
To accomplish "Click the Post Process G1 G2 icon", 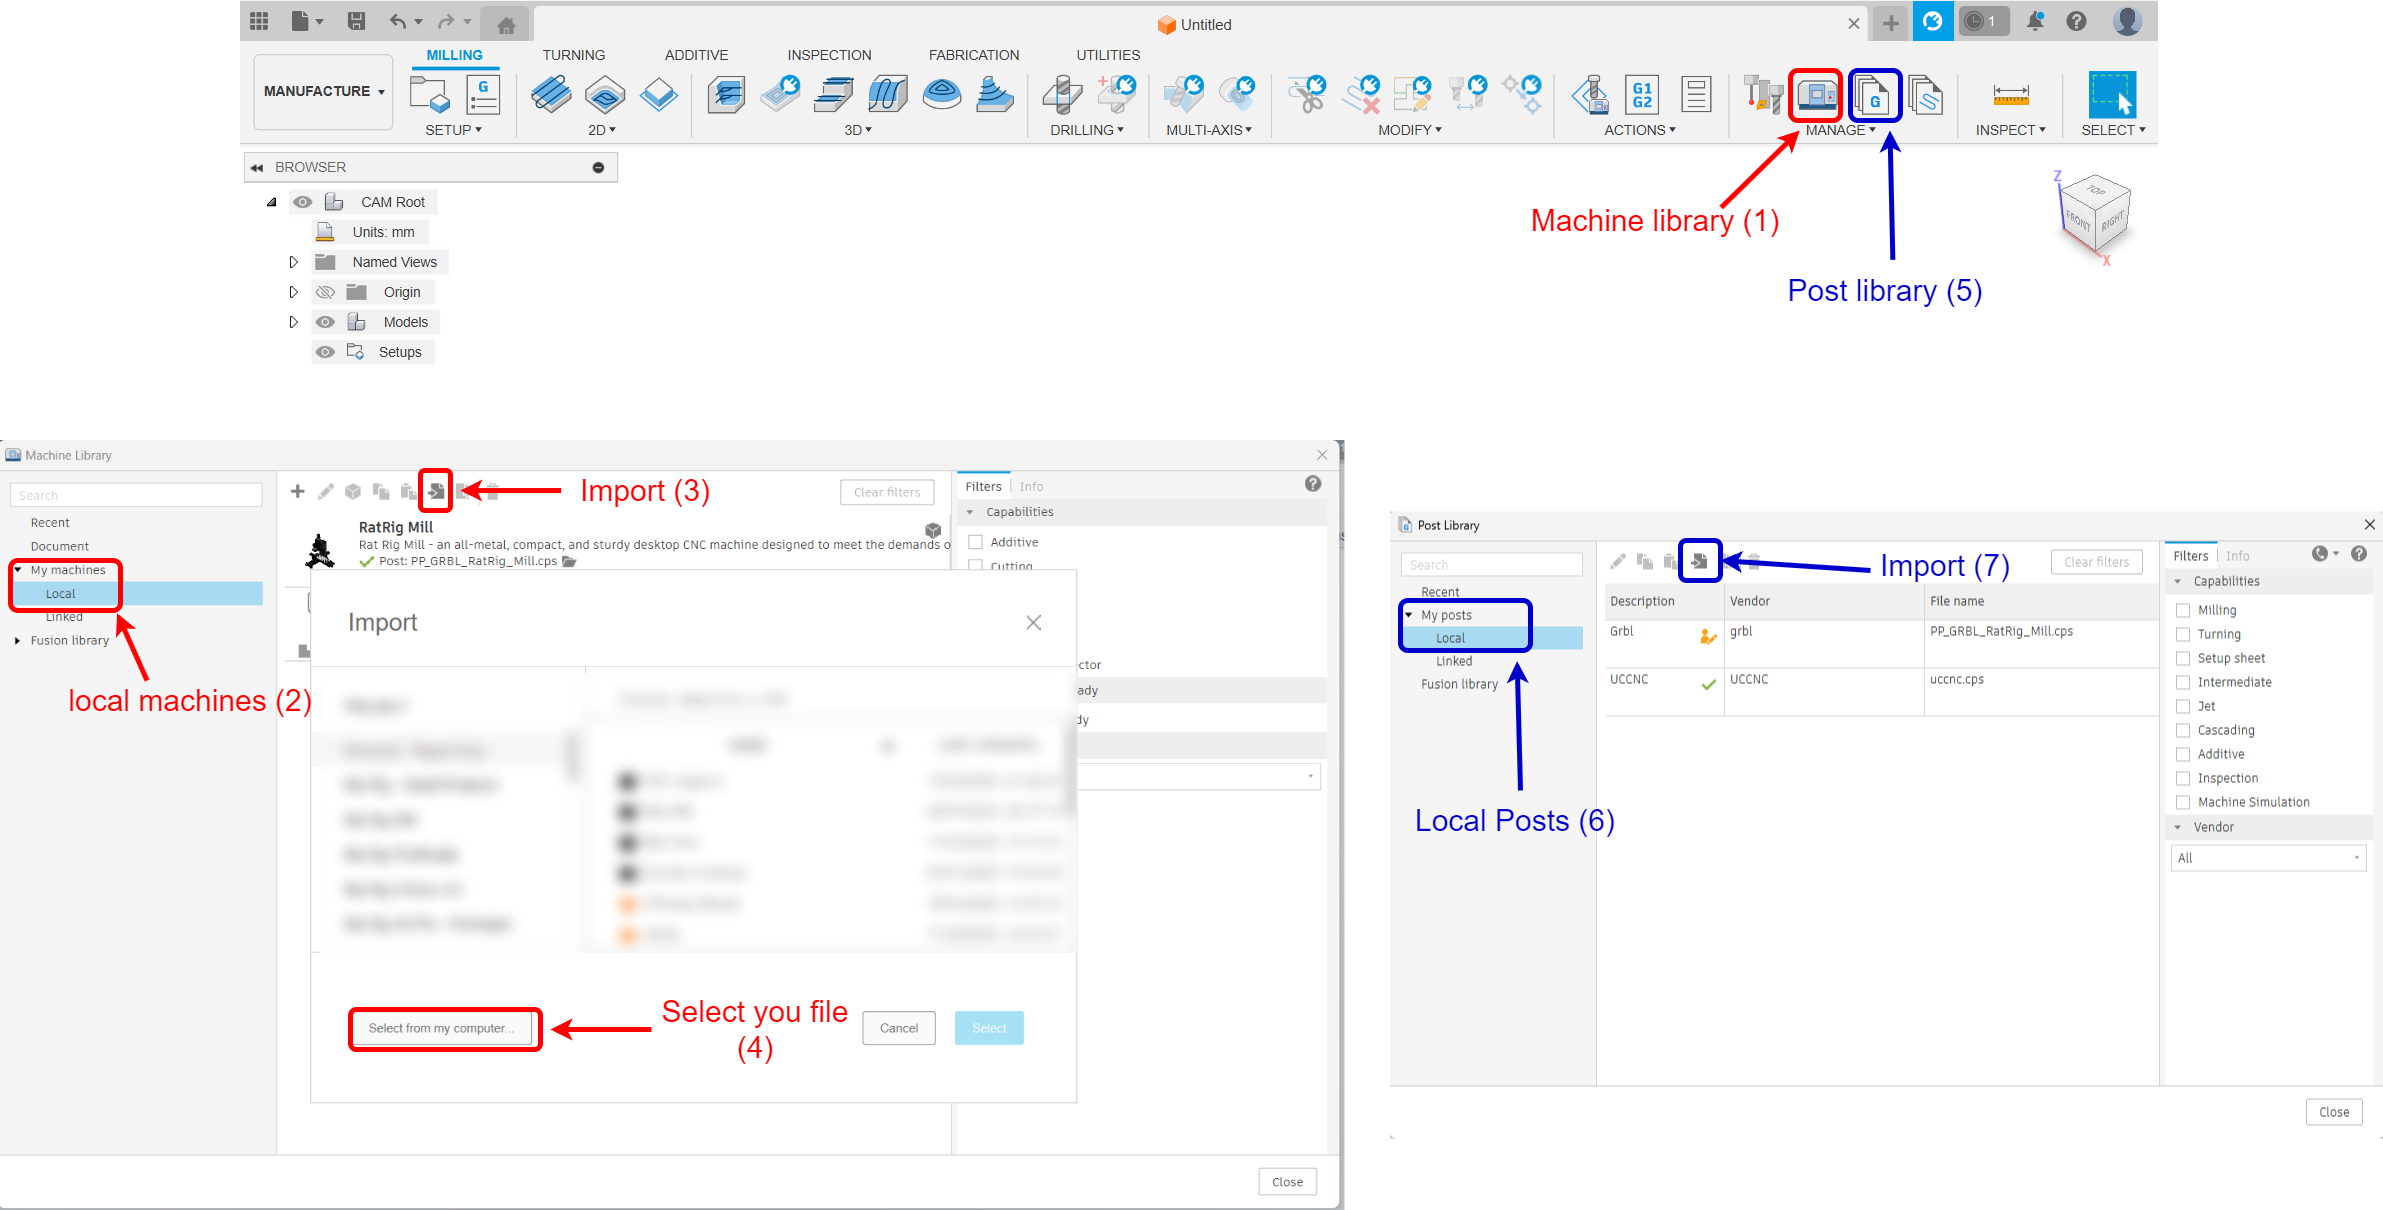I will [1642, 95].
